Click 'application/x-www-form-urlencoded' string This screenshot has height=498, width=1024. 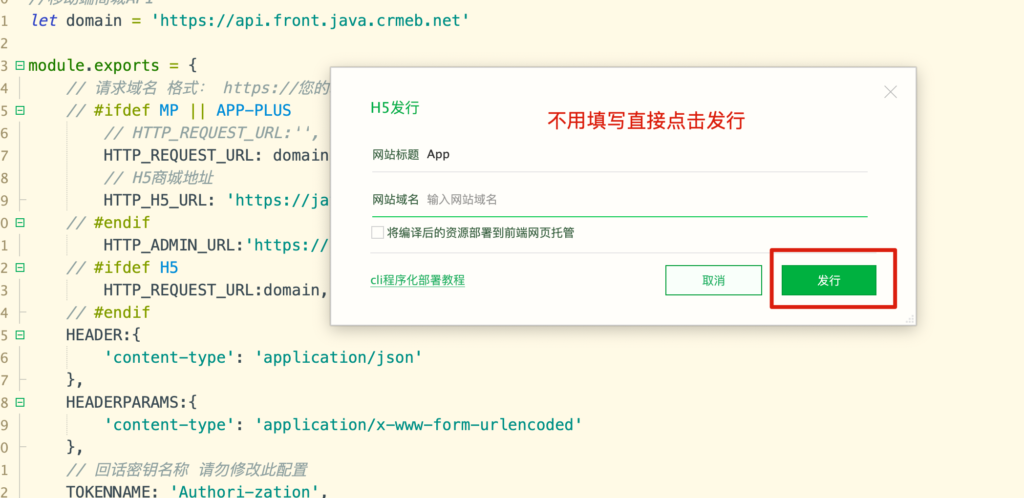pyautogui.click(x=418, y=425)
